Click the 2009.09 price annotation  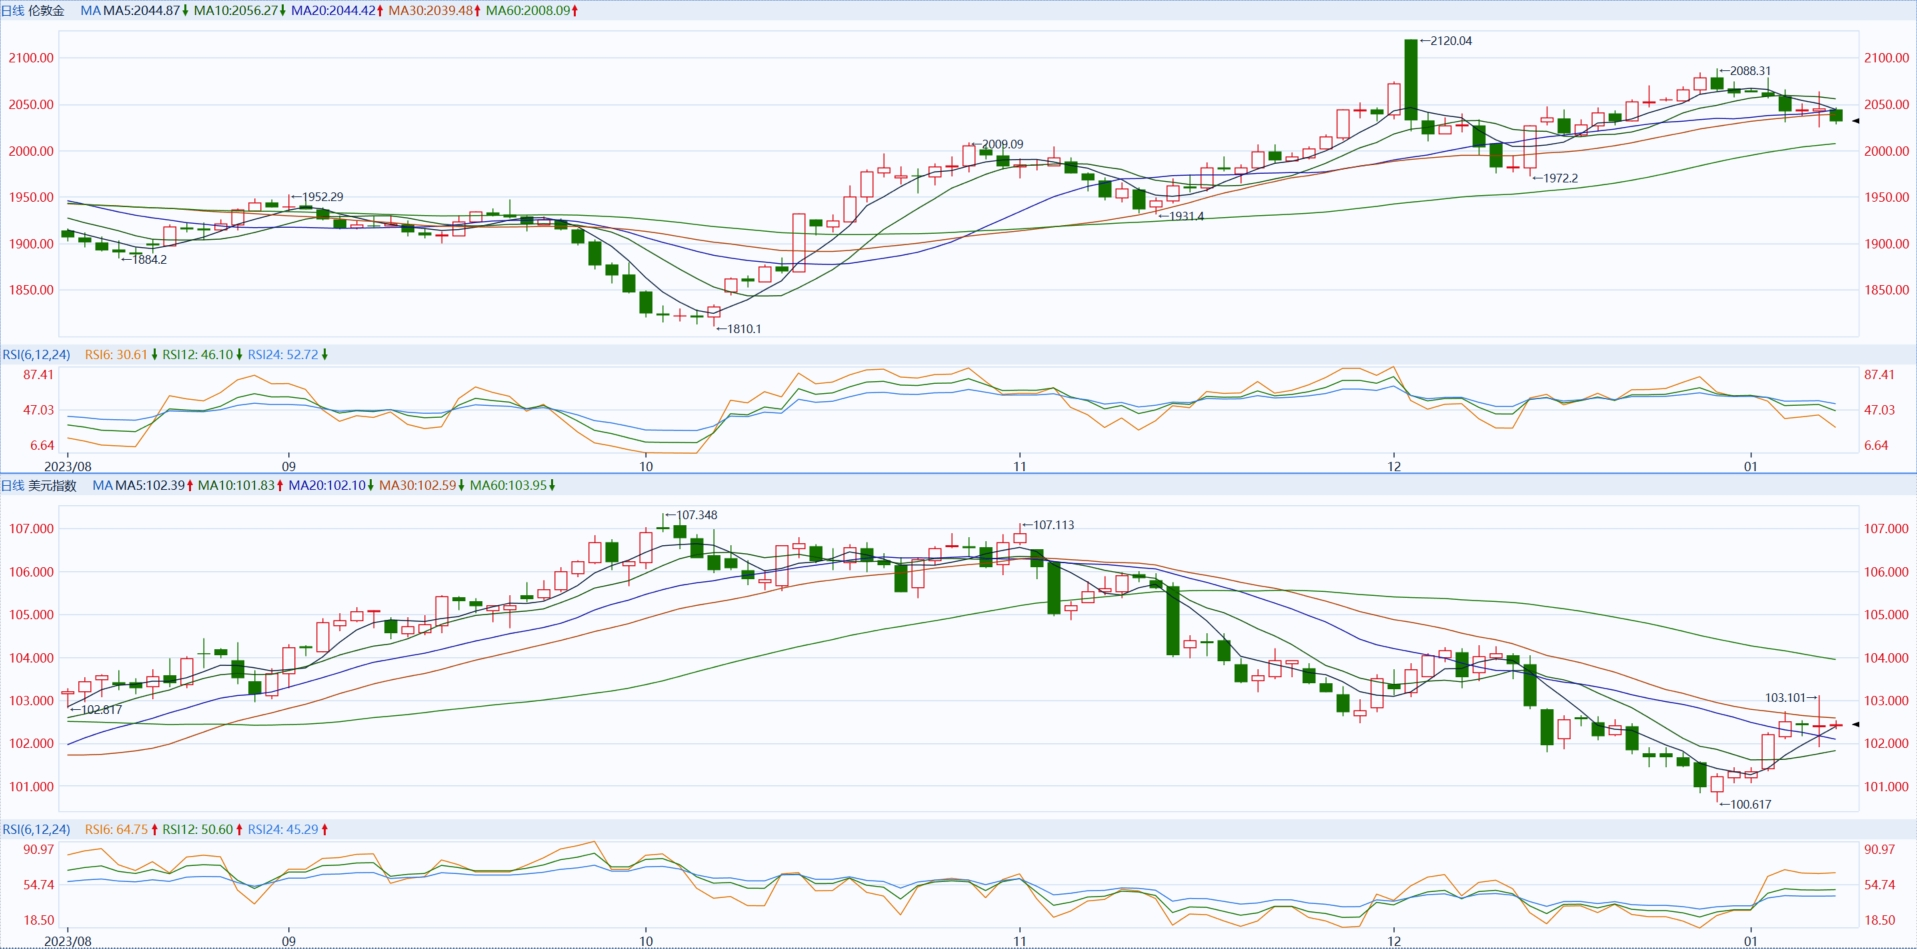1002,144
